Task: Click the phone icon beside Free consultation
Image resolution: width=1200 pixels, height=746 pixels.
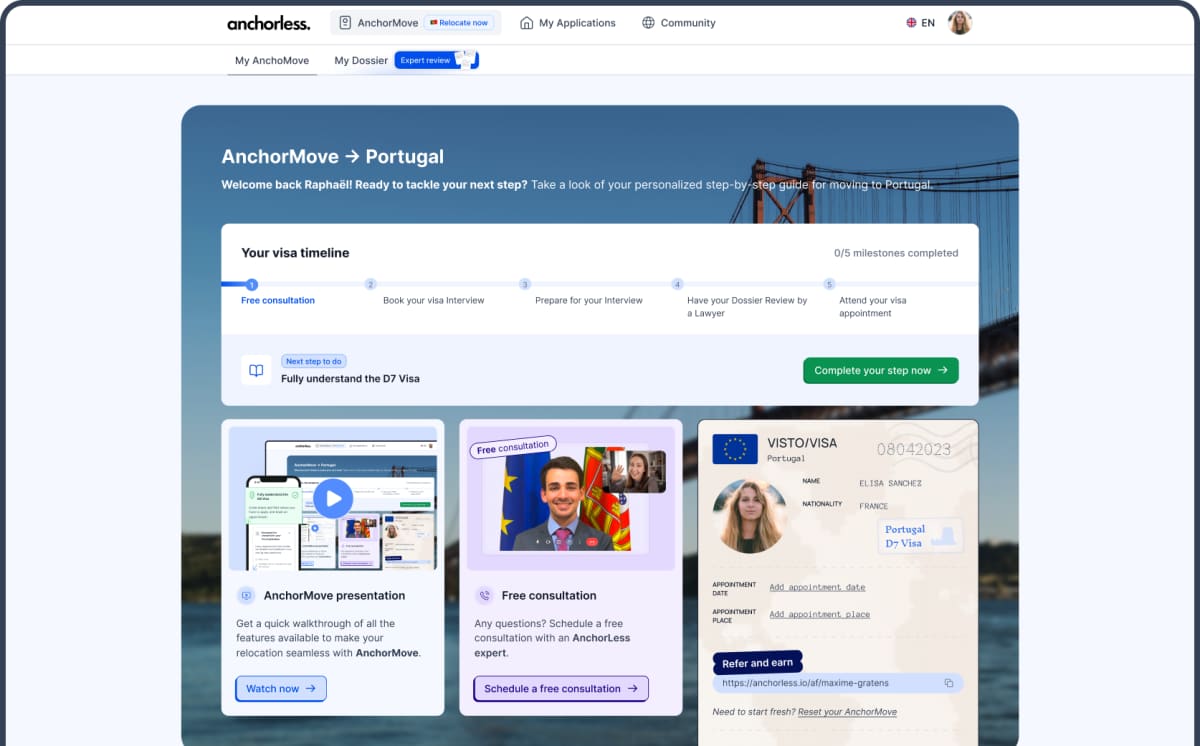Action: tap(484, 595)
